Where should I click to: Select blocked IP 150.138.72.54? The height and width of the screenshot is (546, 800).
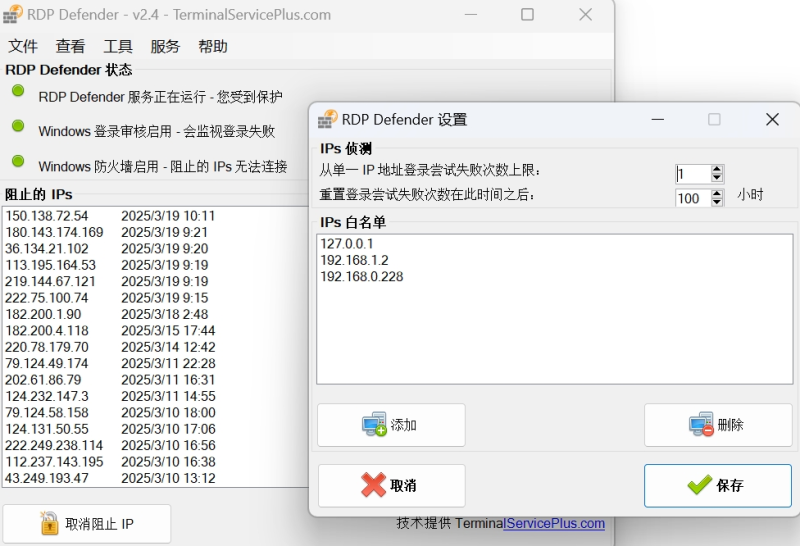point(46,216)
